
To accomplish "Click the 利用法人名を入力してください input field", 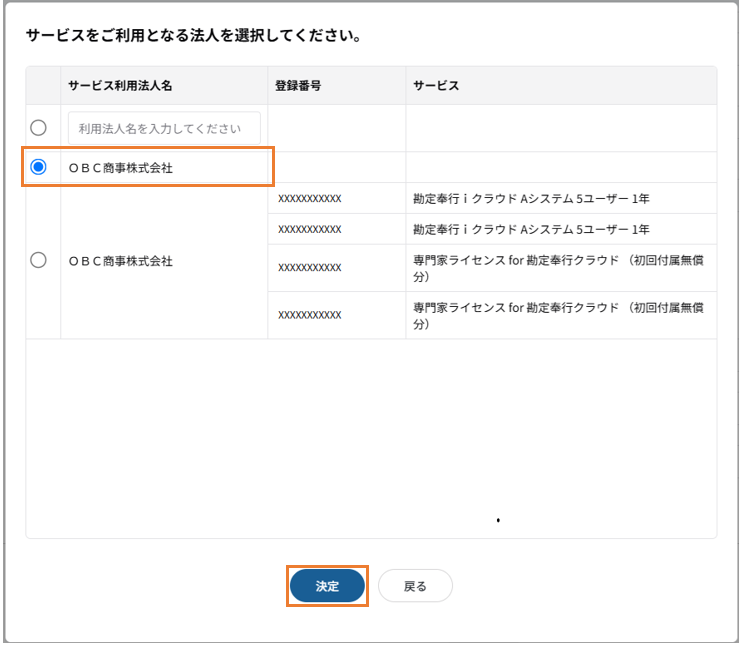I will click(x=164, y=128).
